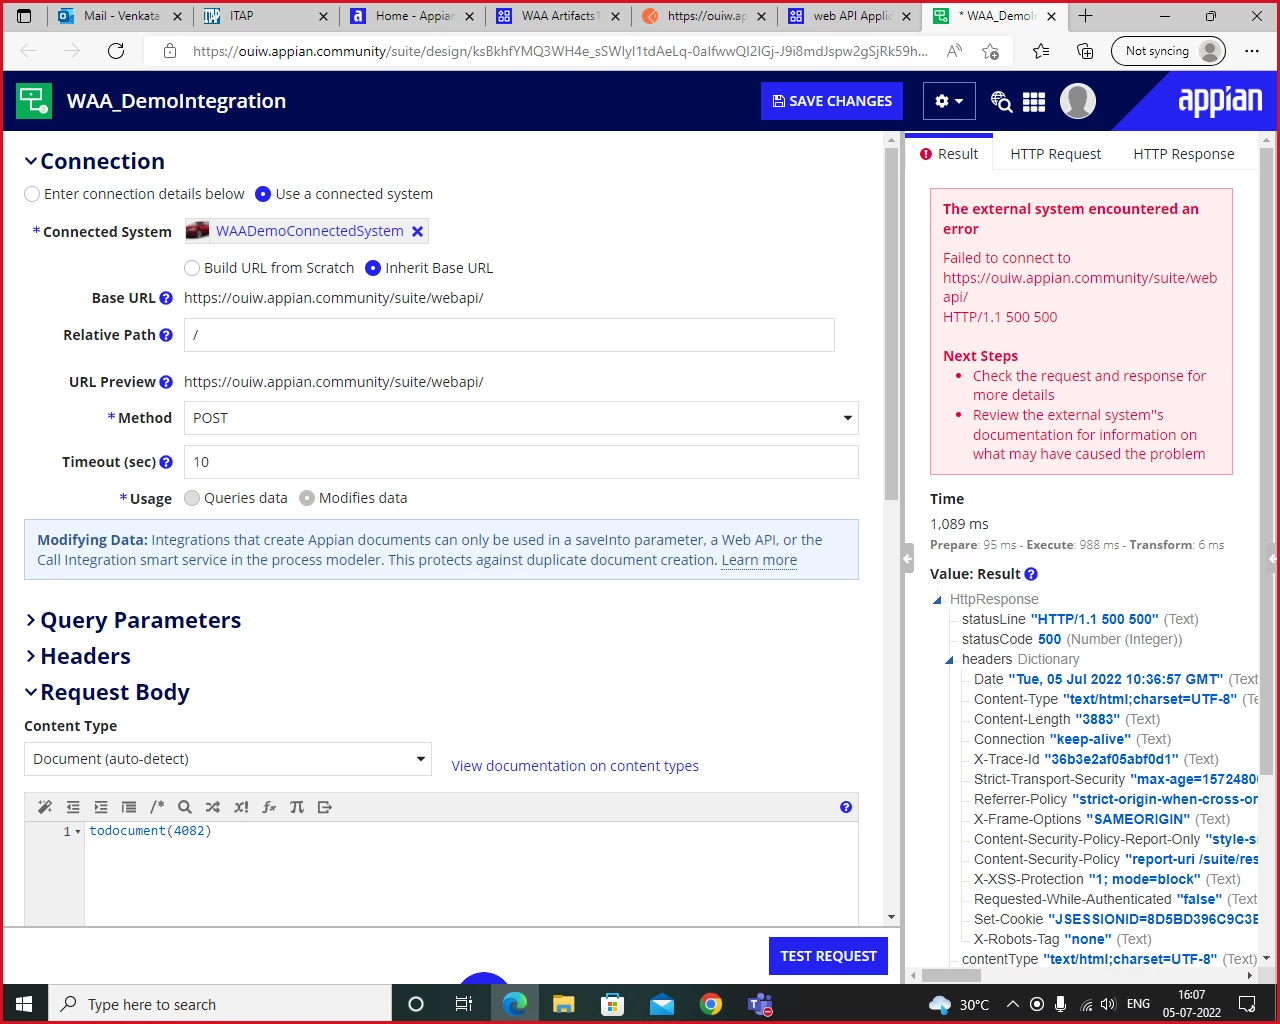The width and height of the screenshot is (1280, 1024).
Task: Switch to the web API Applic browser tab
Action: tap(852, 16)
